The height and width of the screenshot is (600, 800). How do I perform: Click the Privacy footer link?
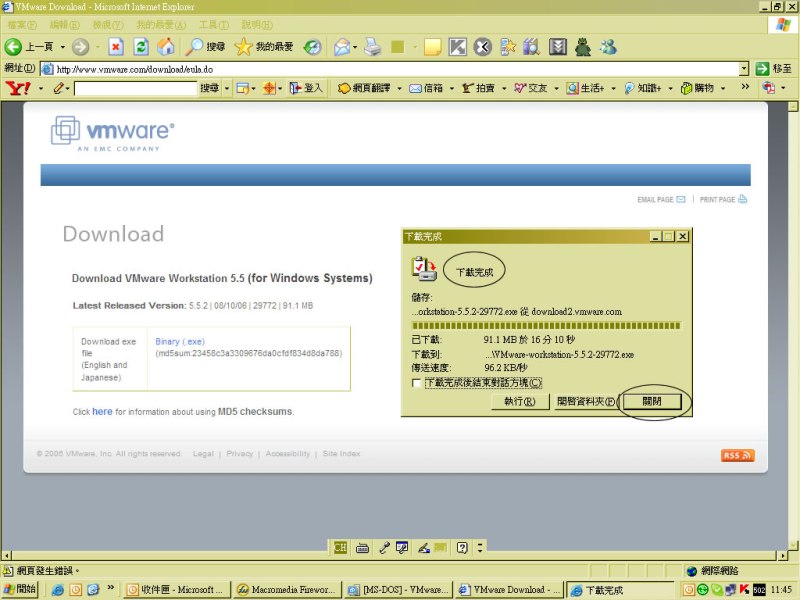pyautogui.click(x=239, y=453)
